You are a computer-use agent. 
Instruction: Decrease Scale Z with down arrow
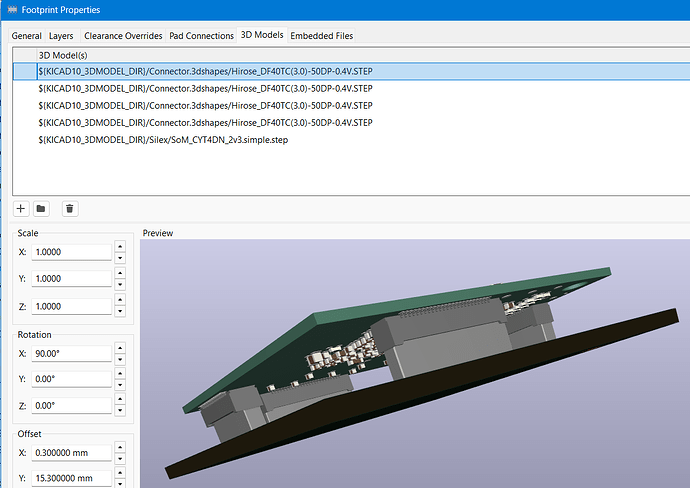point(120,312)
